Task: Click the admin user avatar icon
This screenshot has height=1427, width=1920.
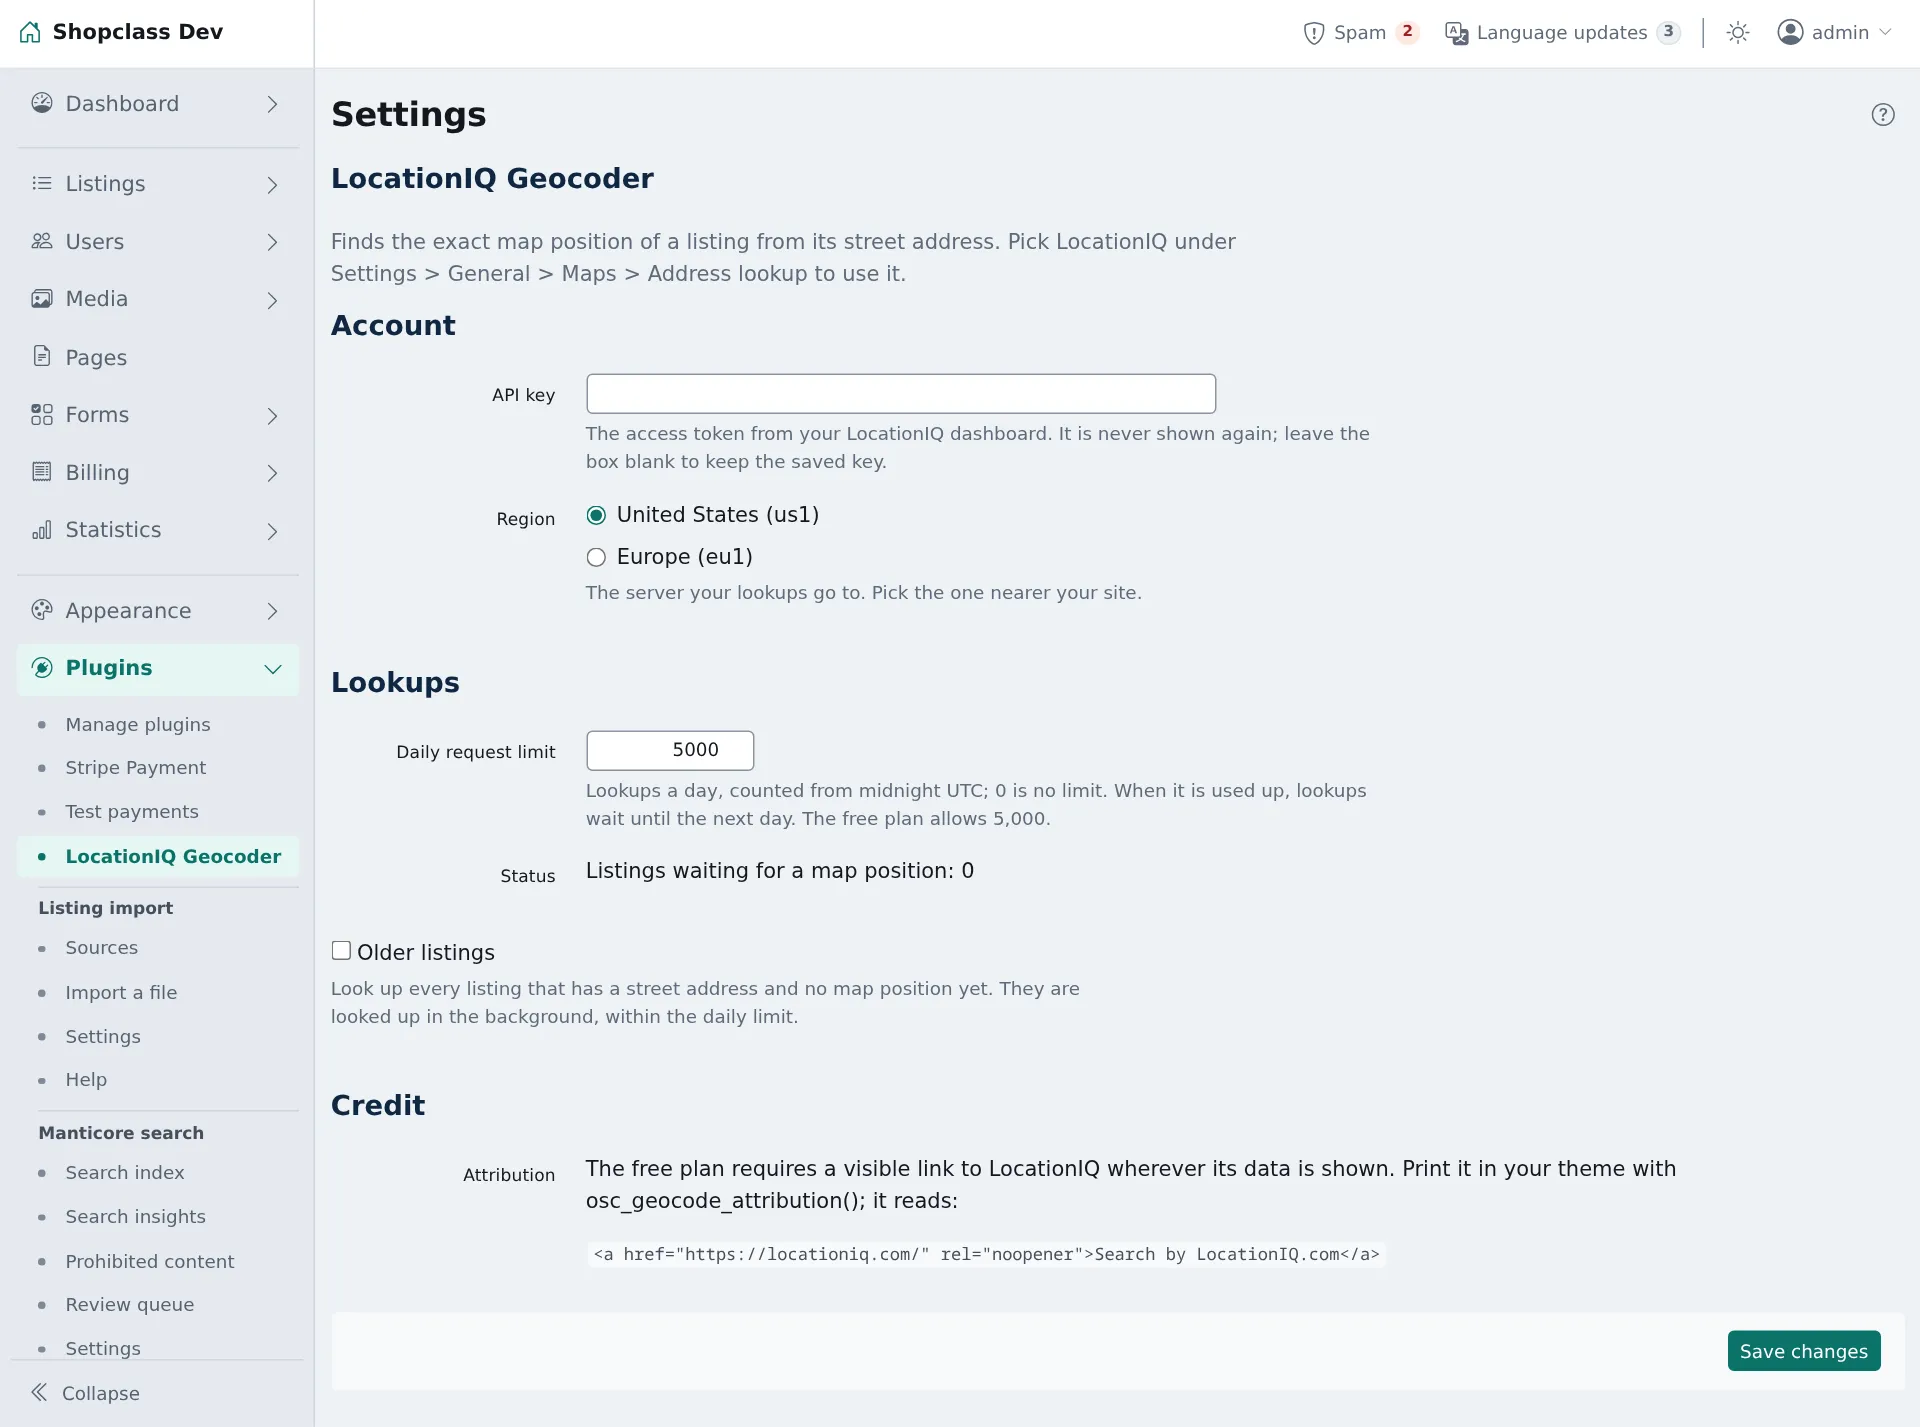Action: [x=1790, y=33]
